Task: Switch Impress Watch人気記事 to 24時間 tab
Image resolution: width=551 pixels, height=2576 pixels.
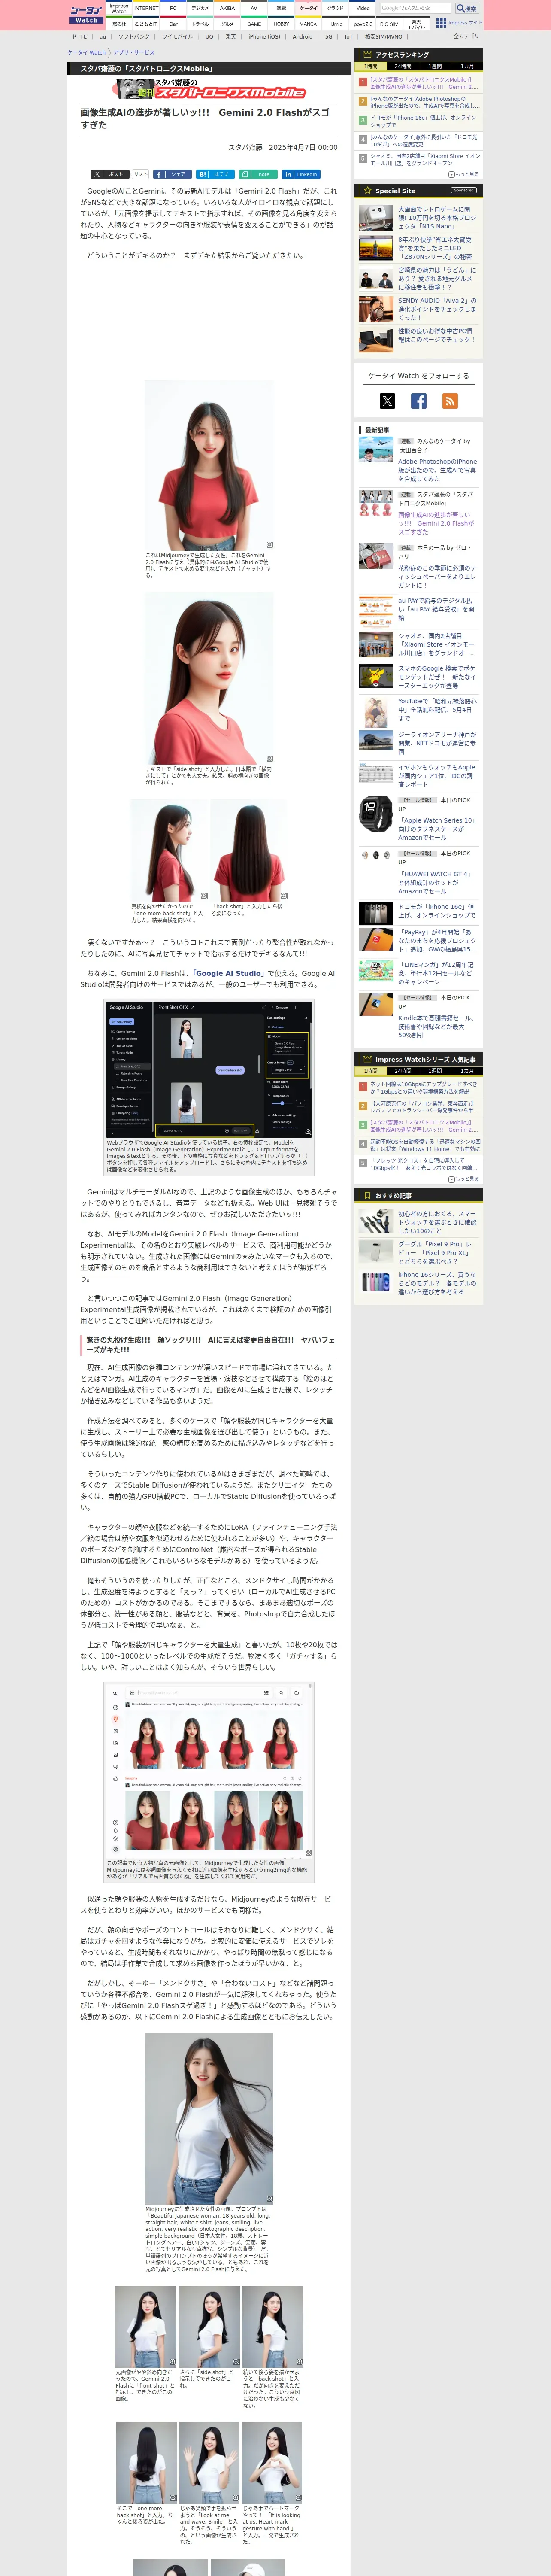Action: point(403,1071)
